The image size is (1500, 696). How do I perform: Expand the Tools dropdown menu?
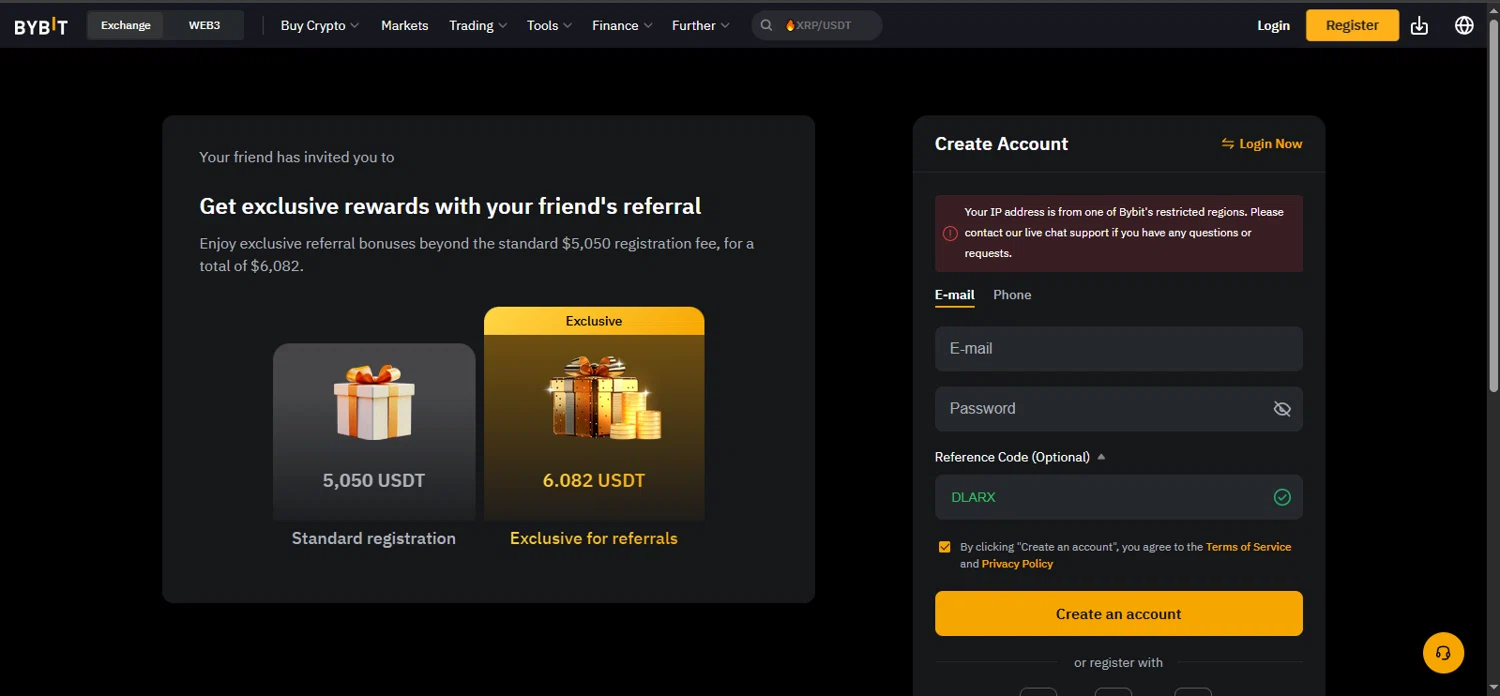coord(549,26)
